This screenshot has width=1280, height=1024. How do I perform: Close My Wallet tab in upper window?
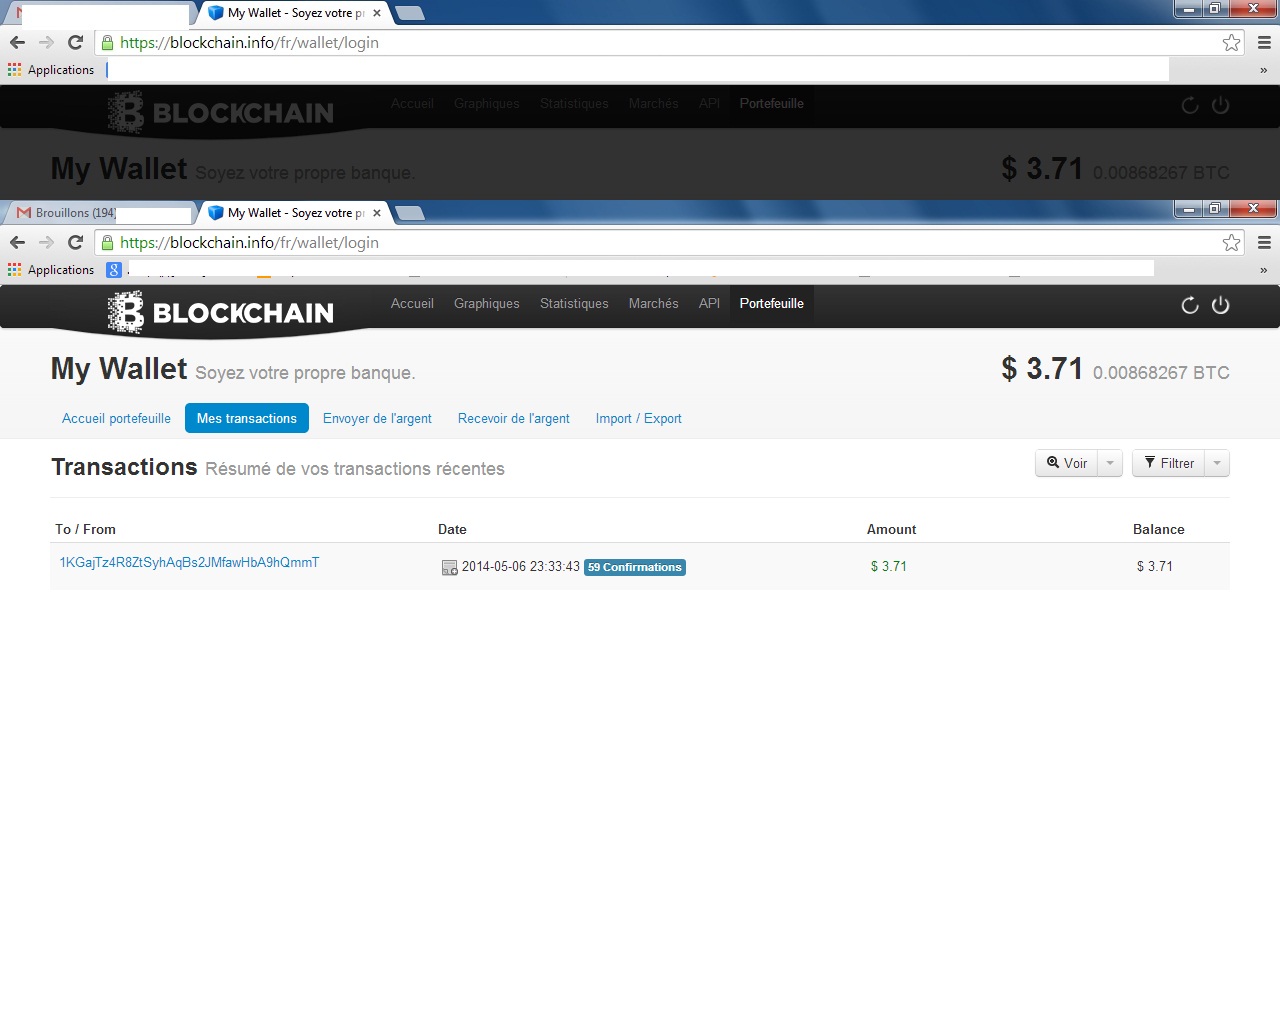[377, 13]
